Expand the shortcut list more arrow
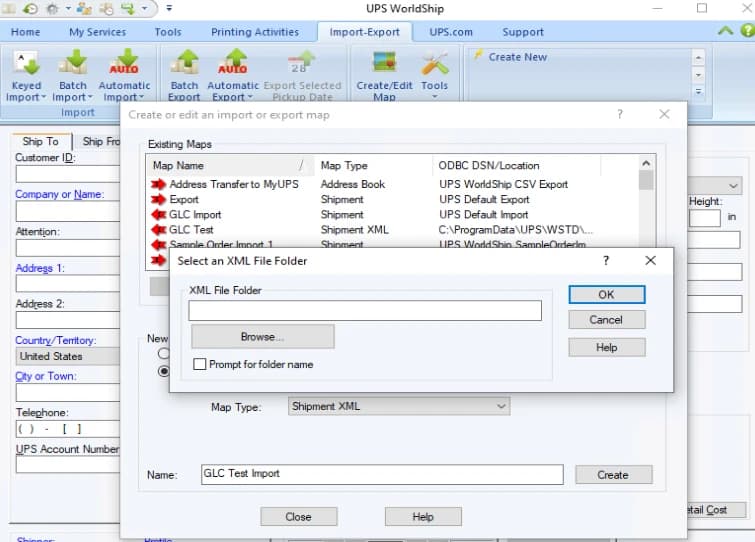The image size is (755, 542). [699, 91]
